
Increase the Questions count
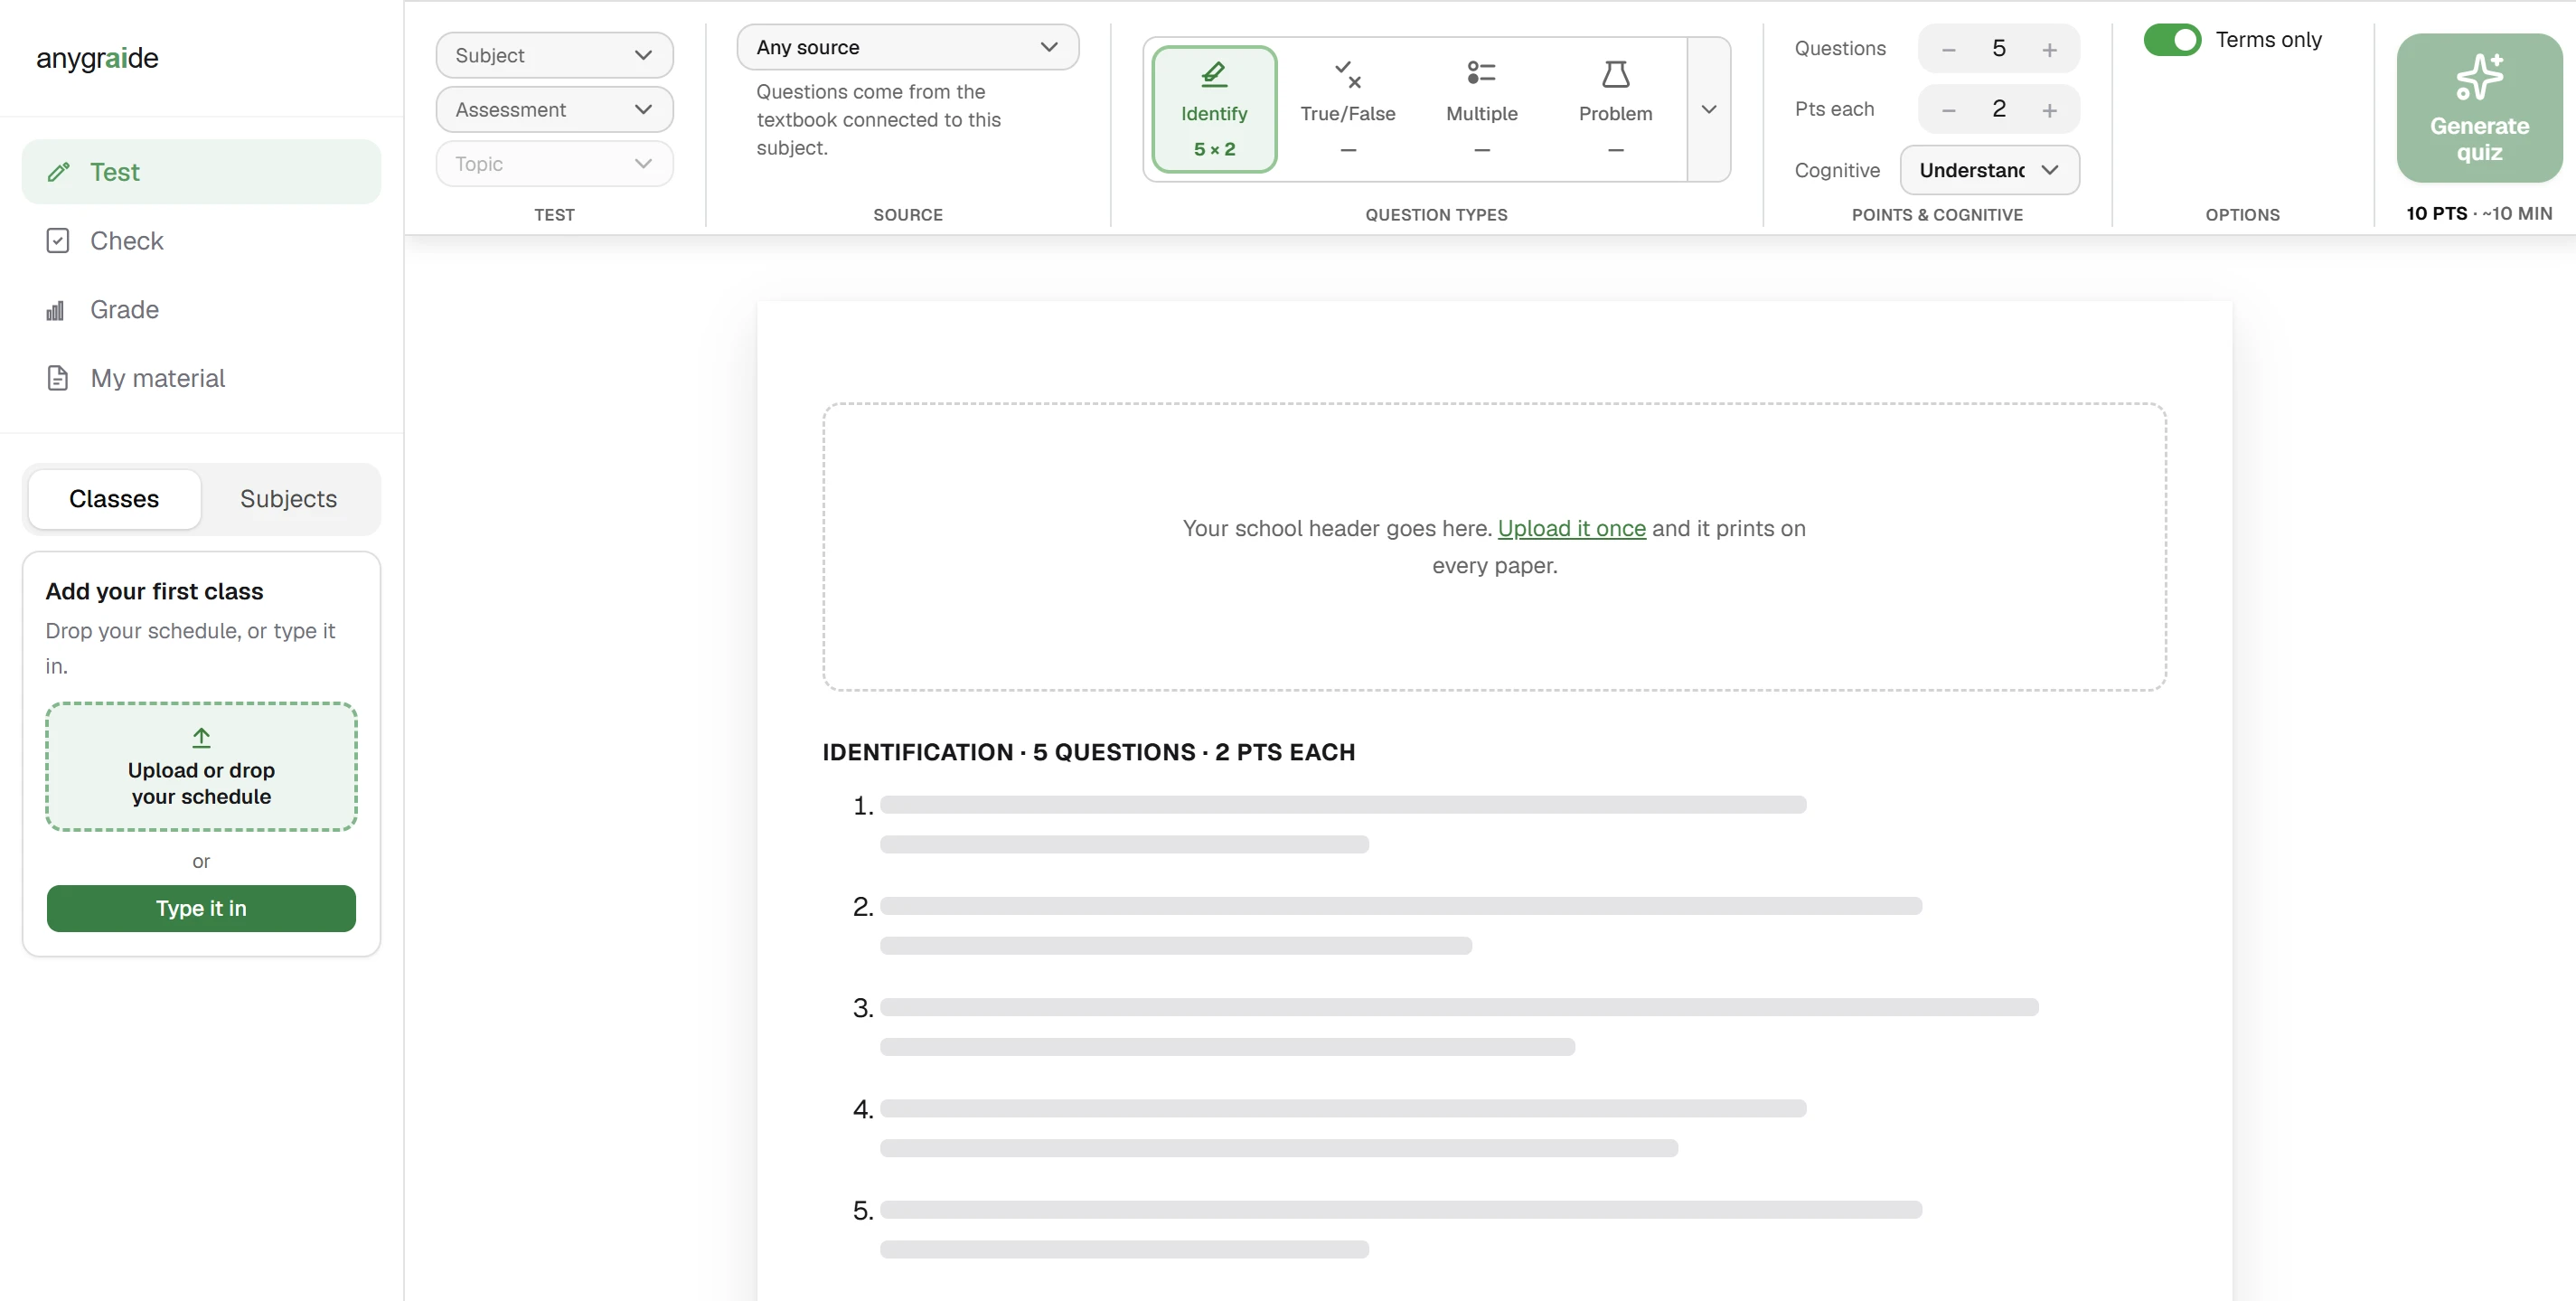(2049, 49)
